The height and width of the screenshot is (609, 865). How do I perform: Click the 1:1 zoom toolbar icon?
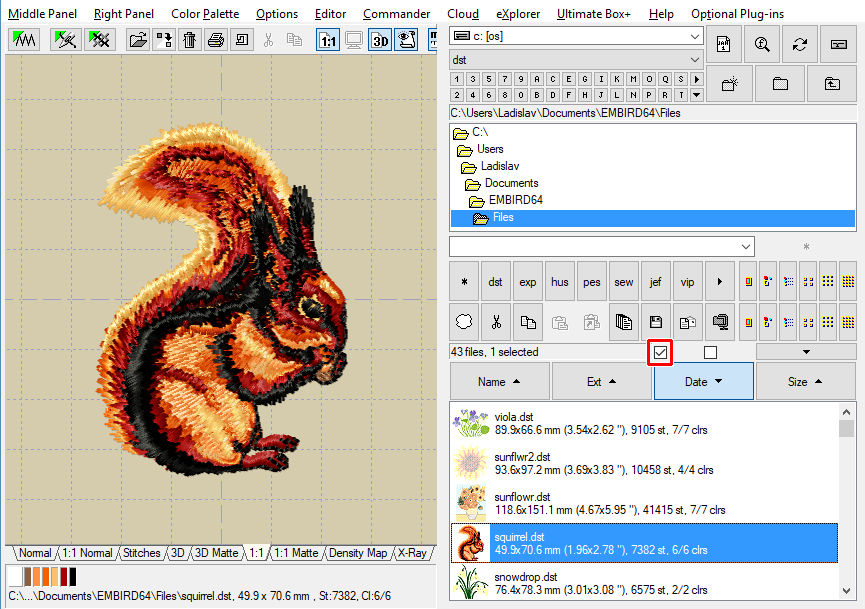329,40
